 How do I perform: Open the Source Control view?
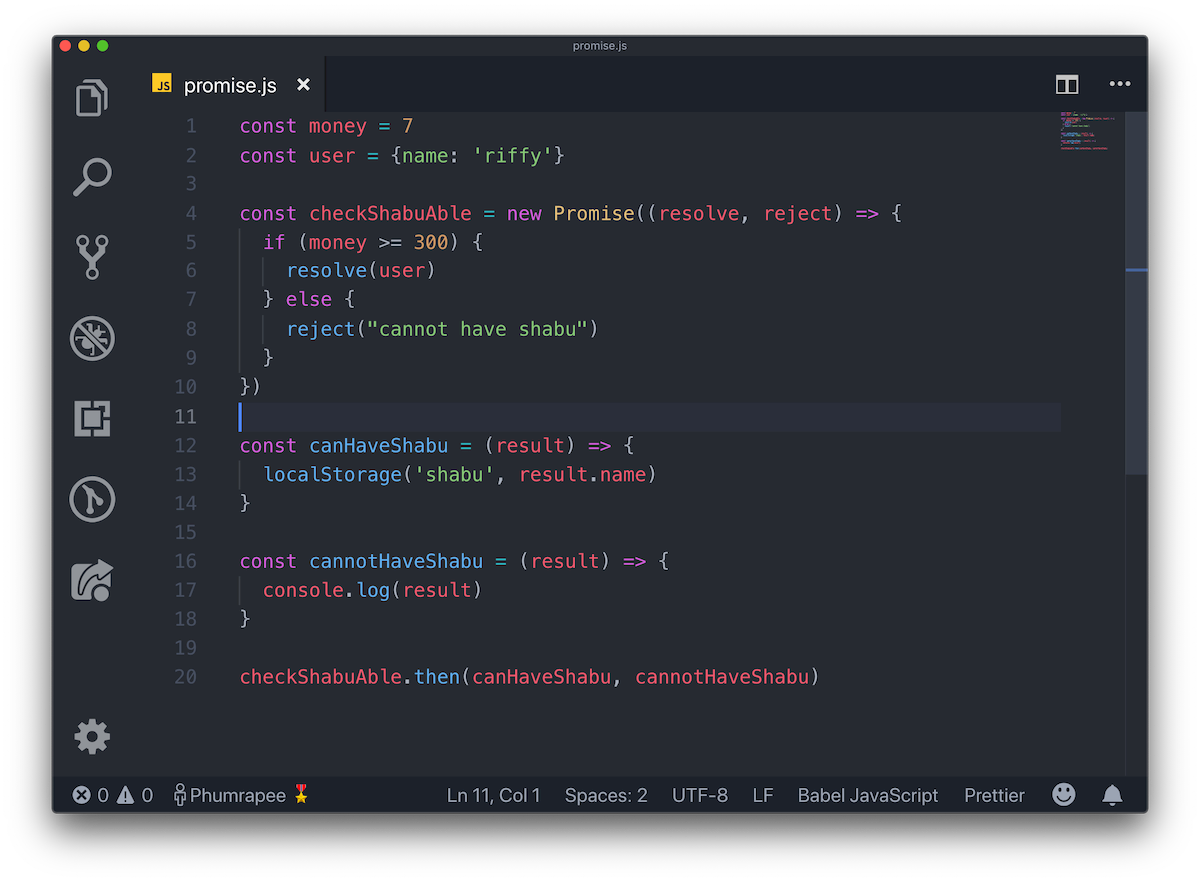(x=92, y=257)
